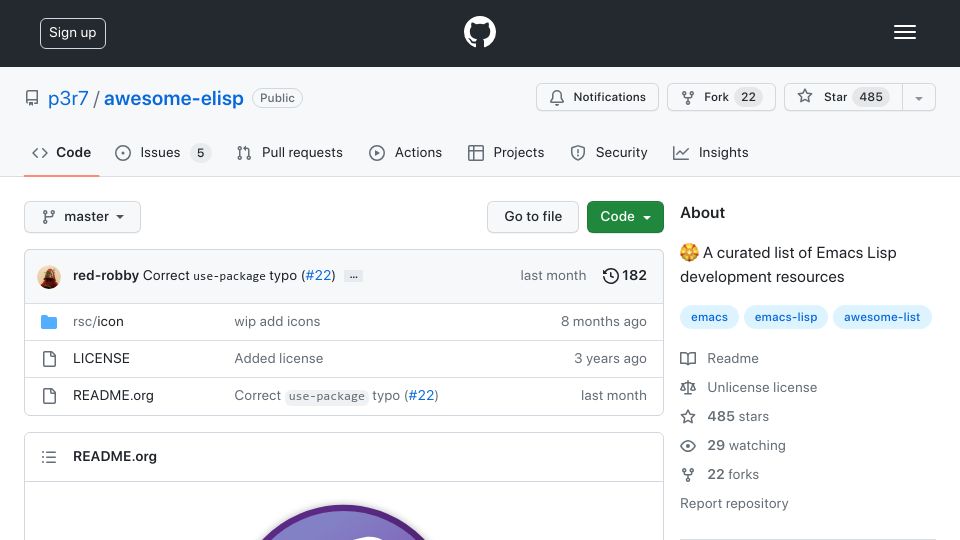Open the hamburger navigation menu

click(x=904, y=32)
